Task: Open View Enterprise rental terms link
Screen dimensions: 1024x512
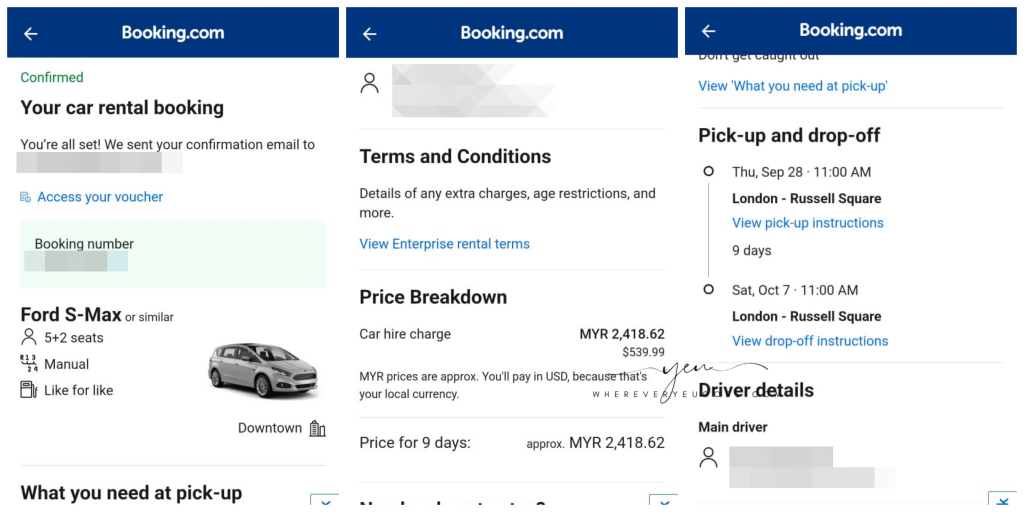Action: (x=444, y=244)
